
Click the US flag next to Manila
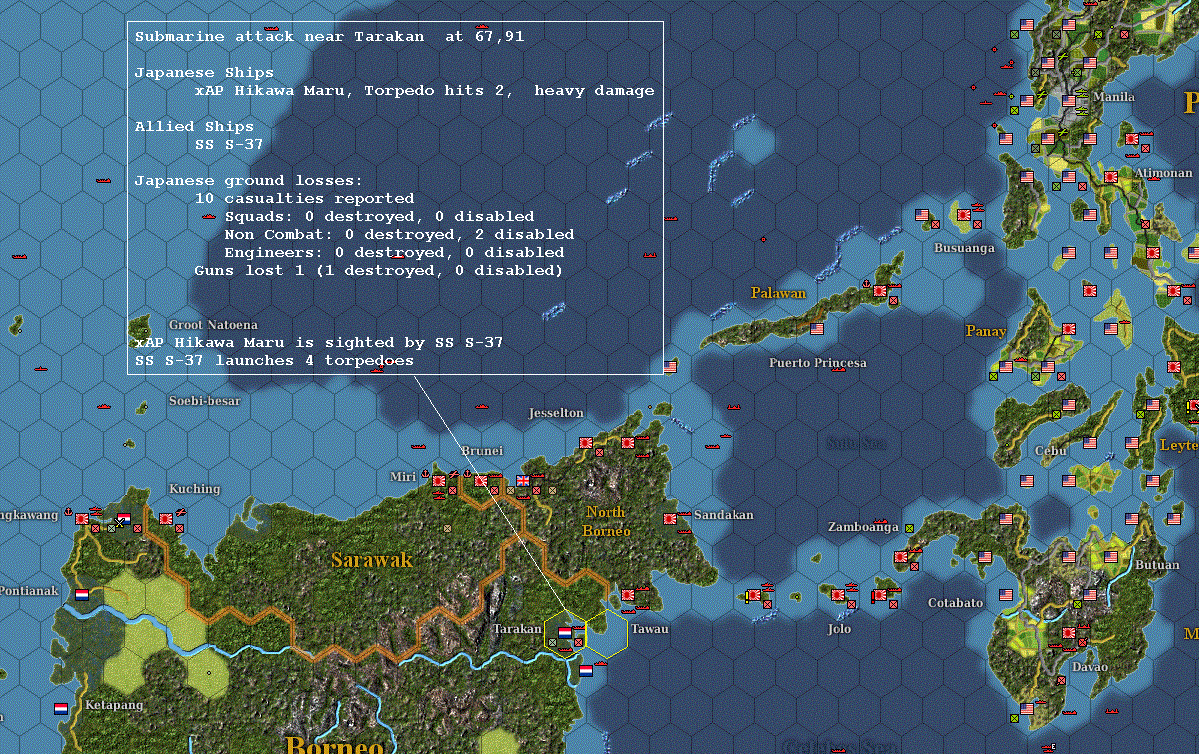[x=1069, y=102]
